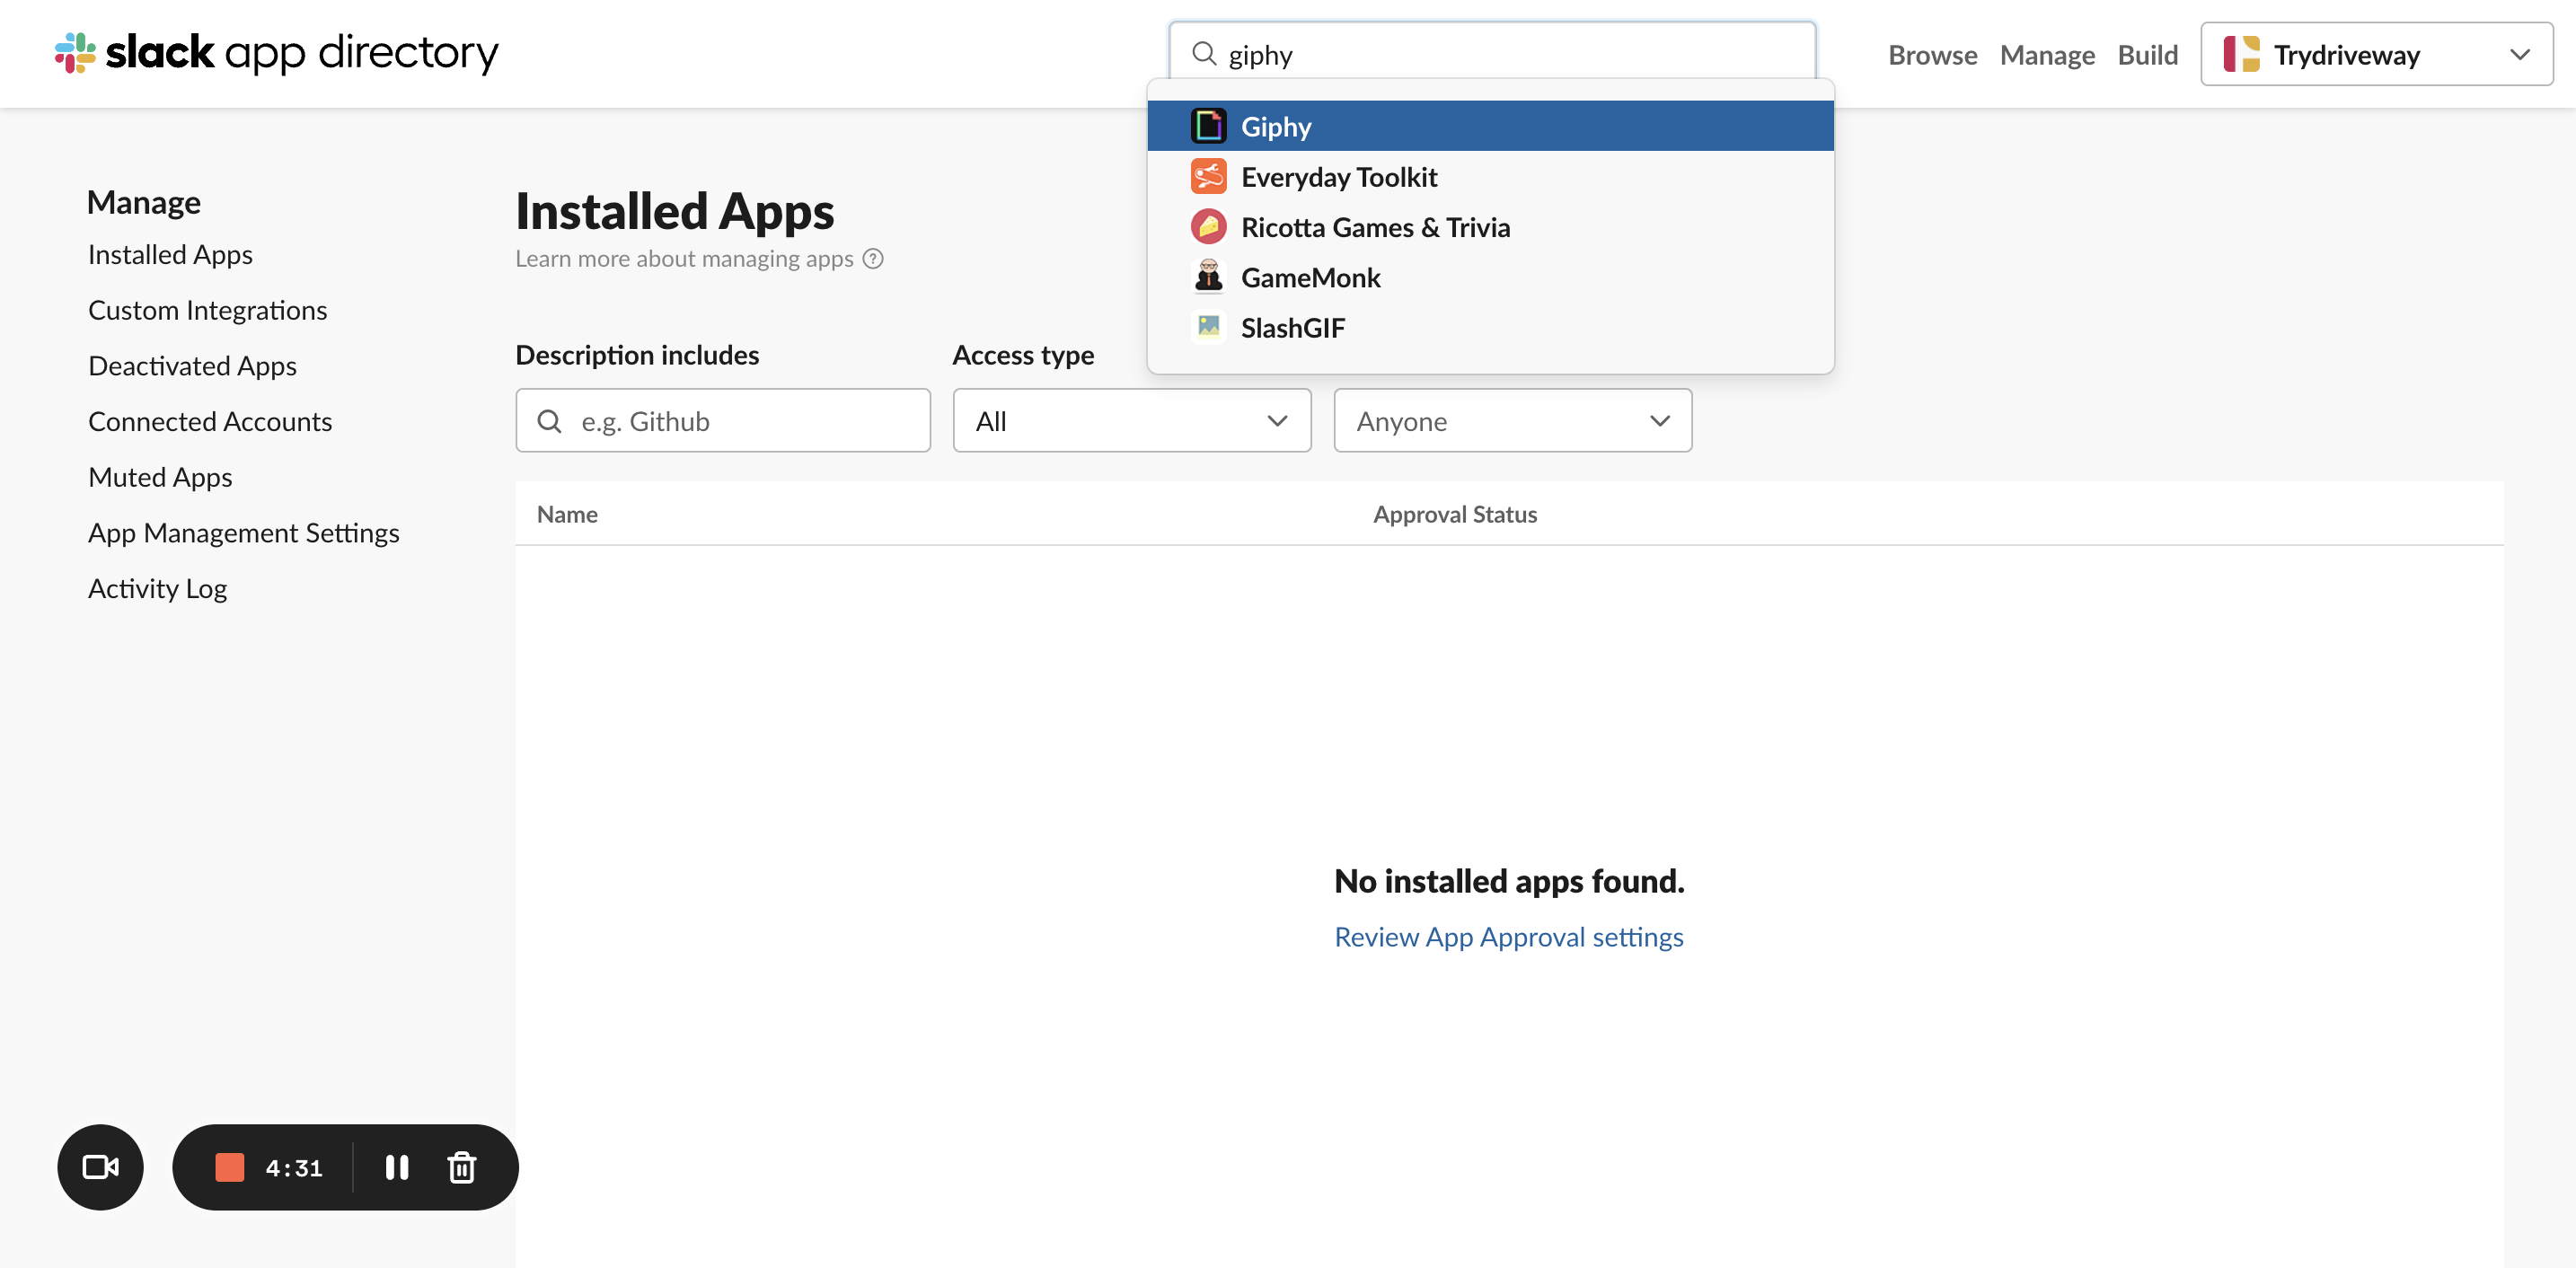This screenshot has width=2576, height=1268.
Task: Go to Installed Apps in sidebar
Action: pyautogui.click(x=170, y=254)
